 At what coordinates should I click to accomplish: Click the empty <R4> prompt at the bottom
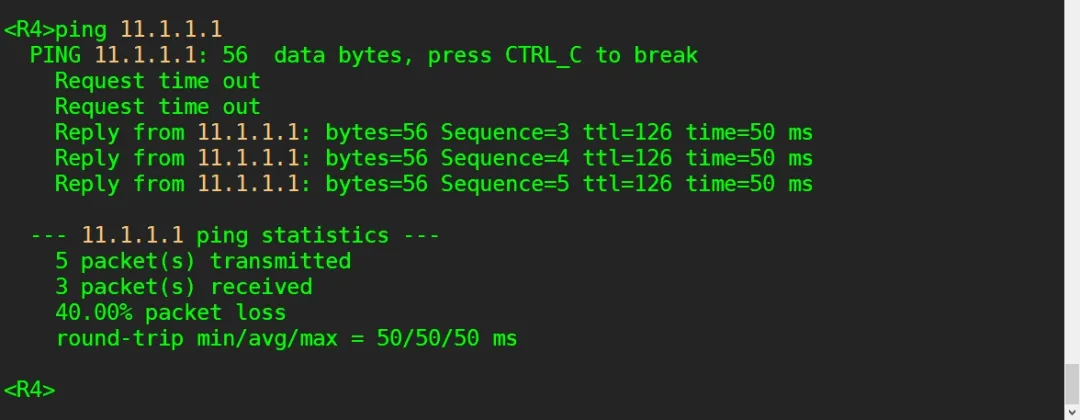(x=29, y=390)
